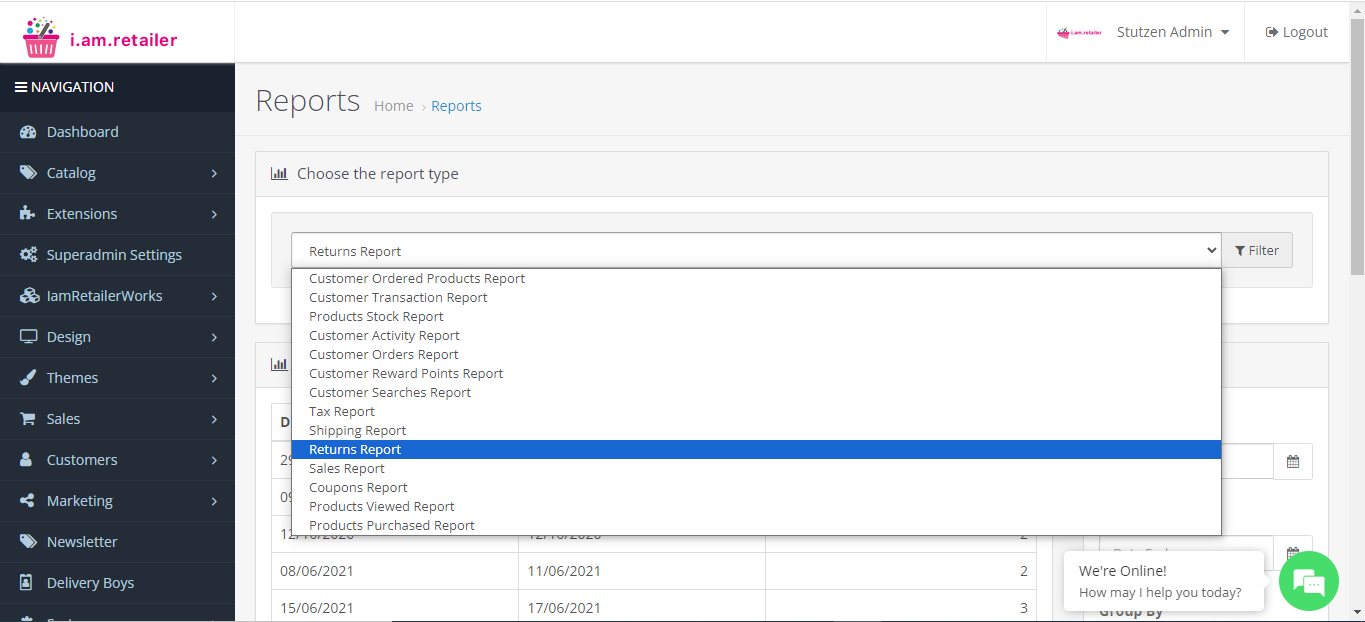Click the Dashboard palette icon
1365x622 pixels.
[28, 132]
